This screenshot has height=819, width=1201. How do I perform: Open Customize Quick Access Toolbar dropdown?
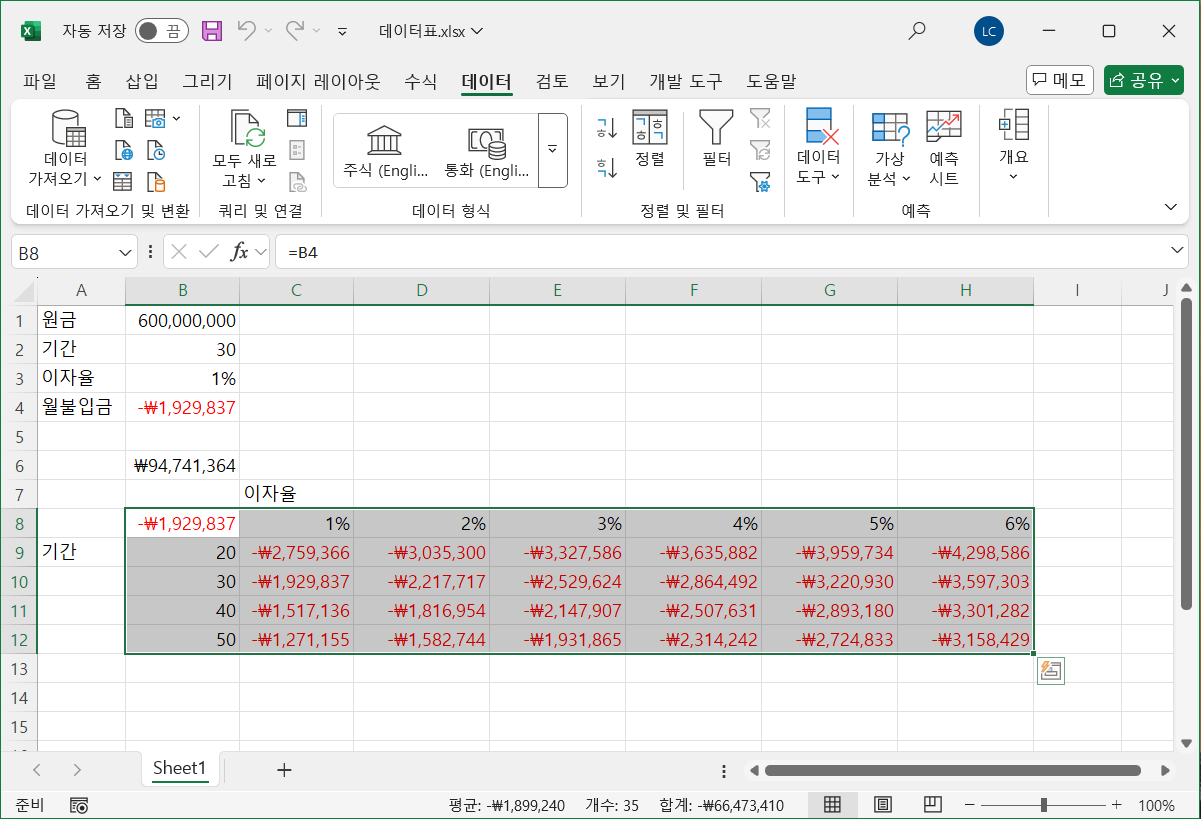pos(342,31)
